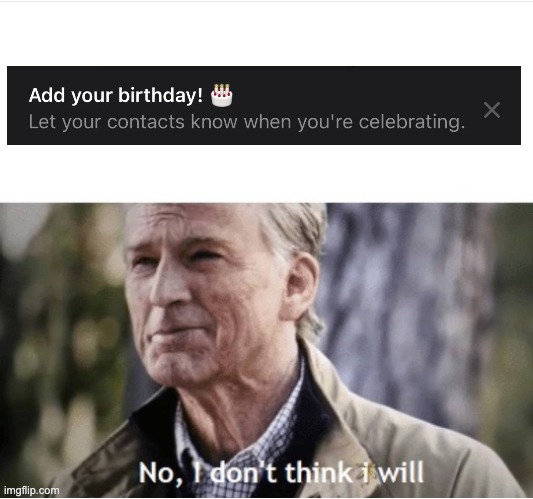Click the birthday cake emoji icon
The width and height of the screenshot is (533, 499).
pyautogui.click(x=222, y=95)
